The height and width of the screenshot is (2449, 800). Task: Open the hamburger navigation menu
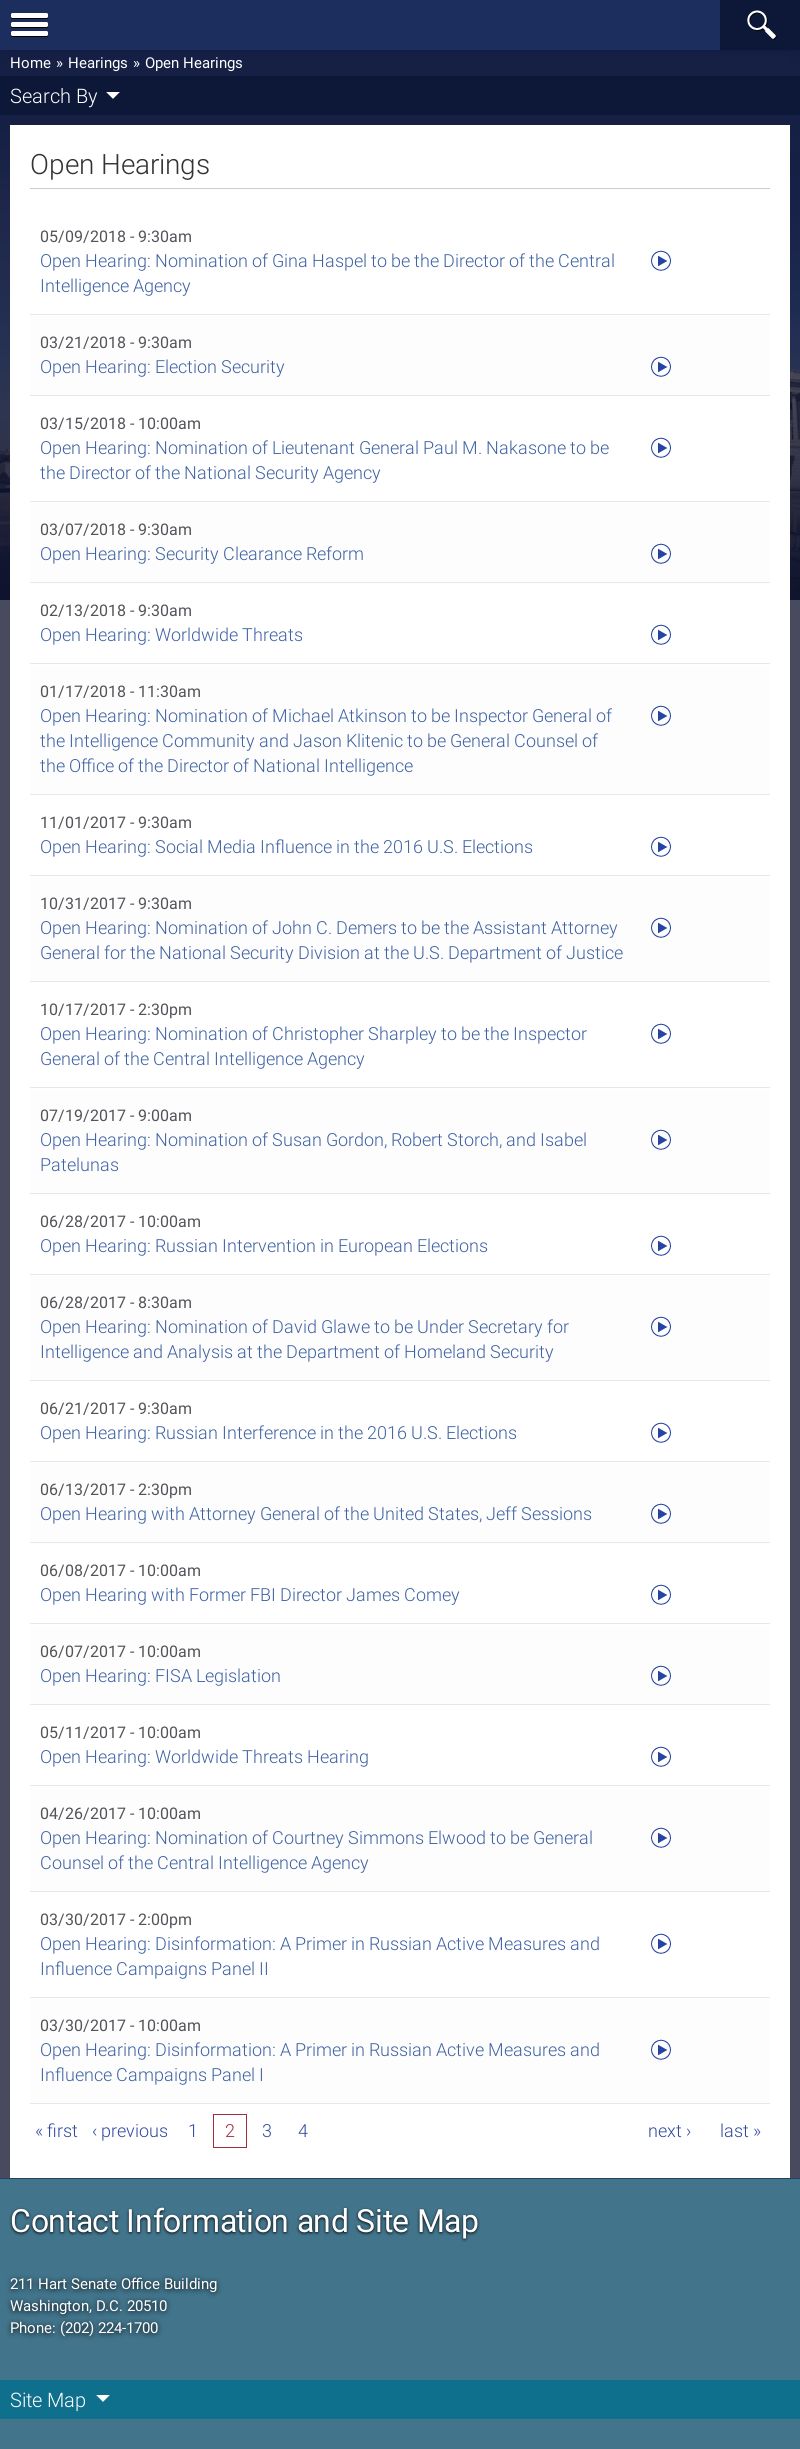29,24
